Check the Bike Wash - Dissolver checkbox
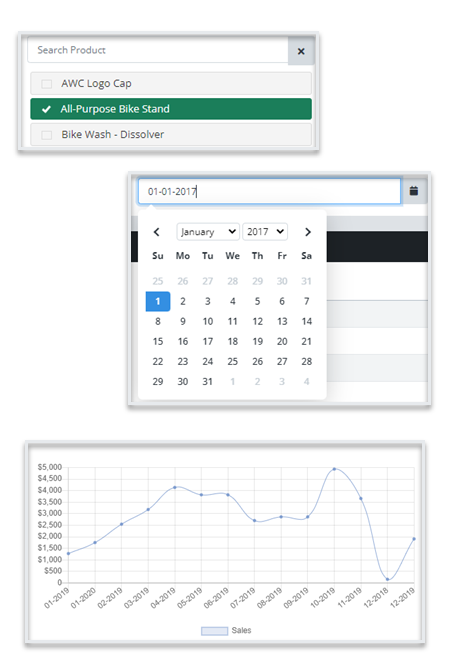Image resolution: width=450 pixels, height=664 pixels. (x=47, y=135)
